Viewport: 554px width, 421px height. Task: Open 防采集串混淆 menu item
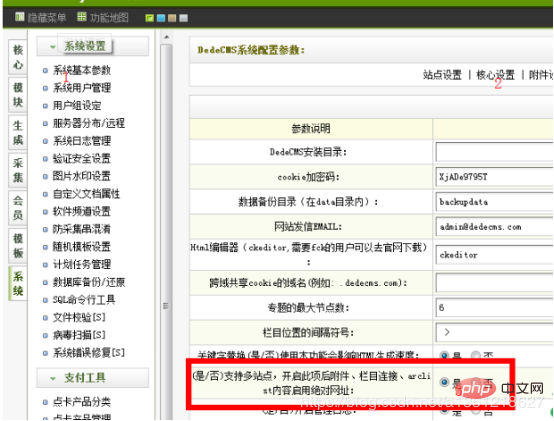click(82, 229)
